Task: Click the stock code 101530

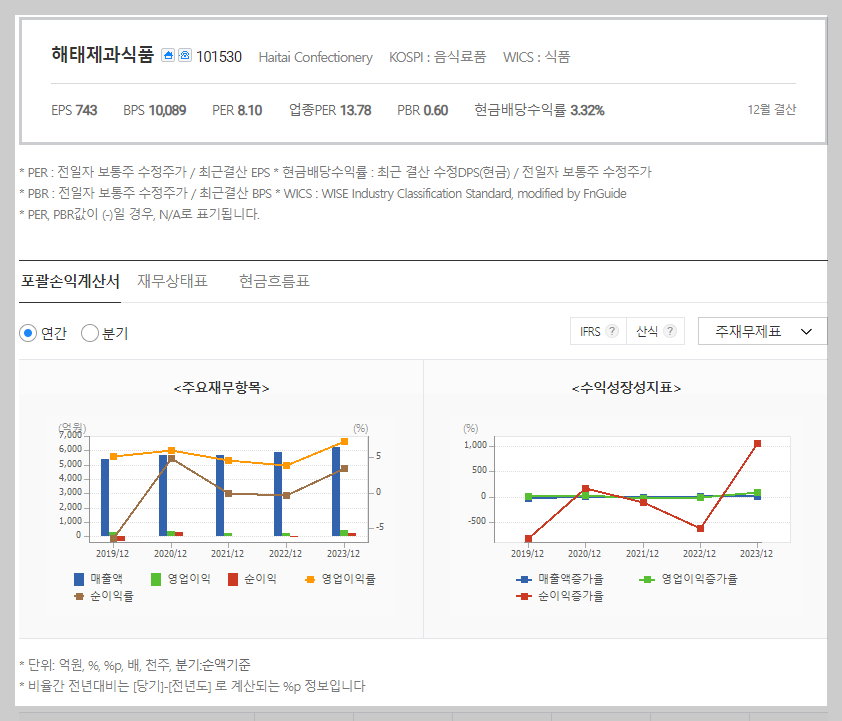Action: (x=219, y=57)
